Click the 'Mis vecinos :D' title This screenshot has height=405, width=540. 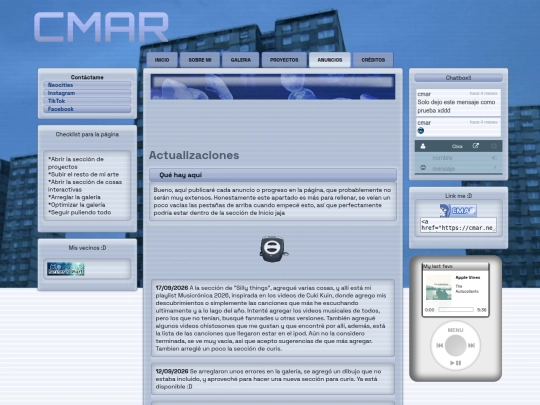[x=87, y=248]
